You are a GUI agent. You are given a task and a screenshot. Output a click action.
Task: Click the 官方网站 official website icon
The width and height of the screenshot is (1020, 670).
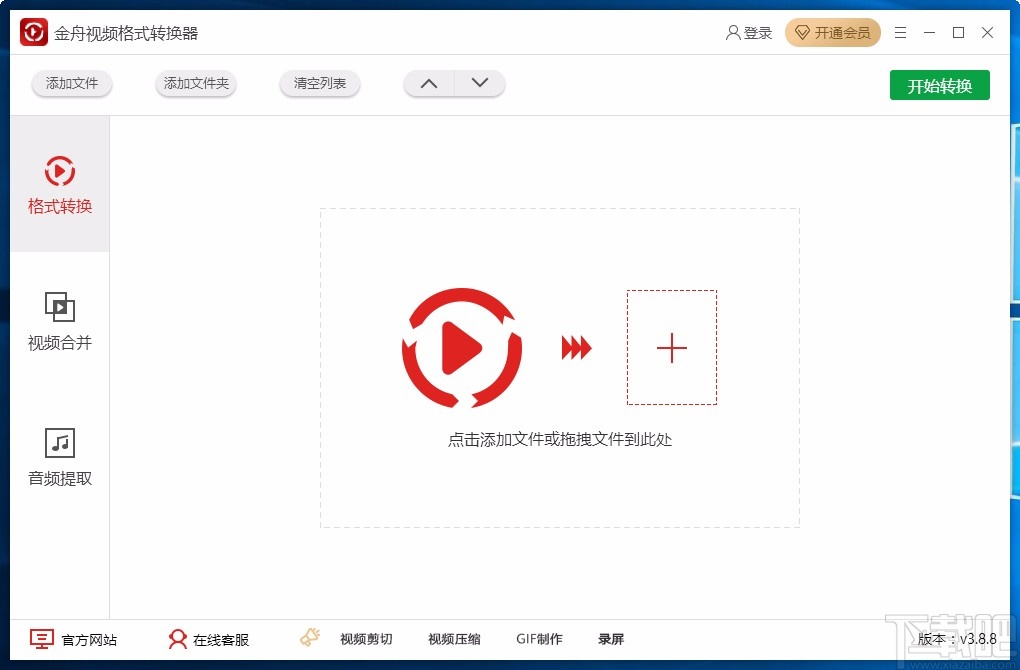click(x=41, y=638)
